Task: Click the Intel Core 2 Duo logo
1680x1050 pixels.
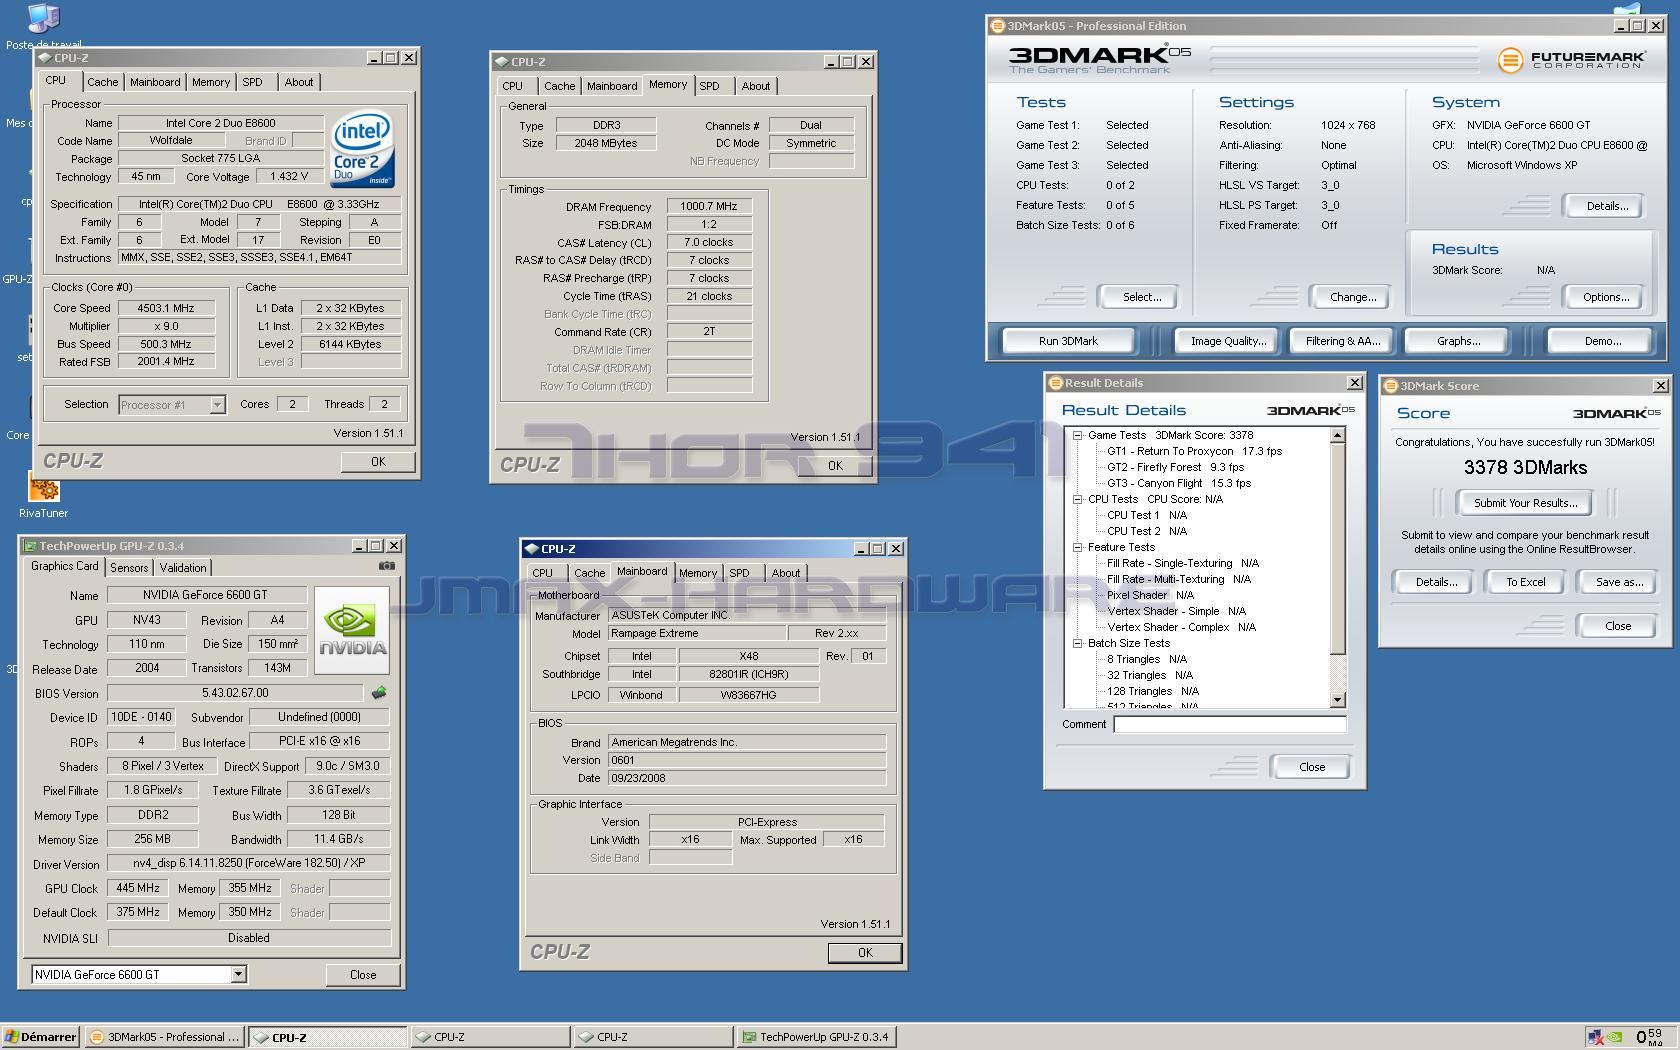Action: pyautogui.click(x=362, y=150)
